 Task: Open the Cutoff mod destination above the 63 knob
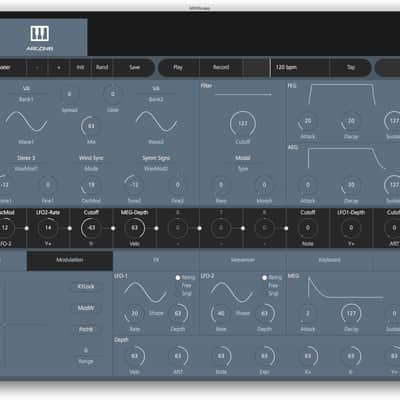point(91,212)
